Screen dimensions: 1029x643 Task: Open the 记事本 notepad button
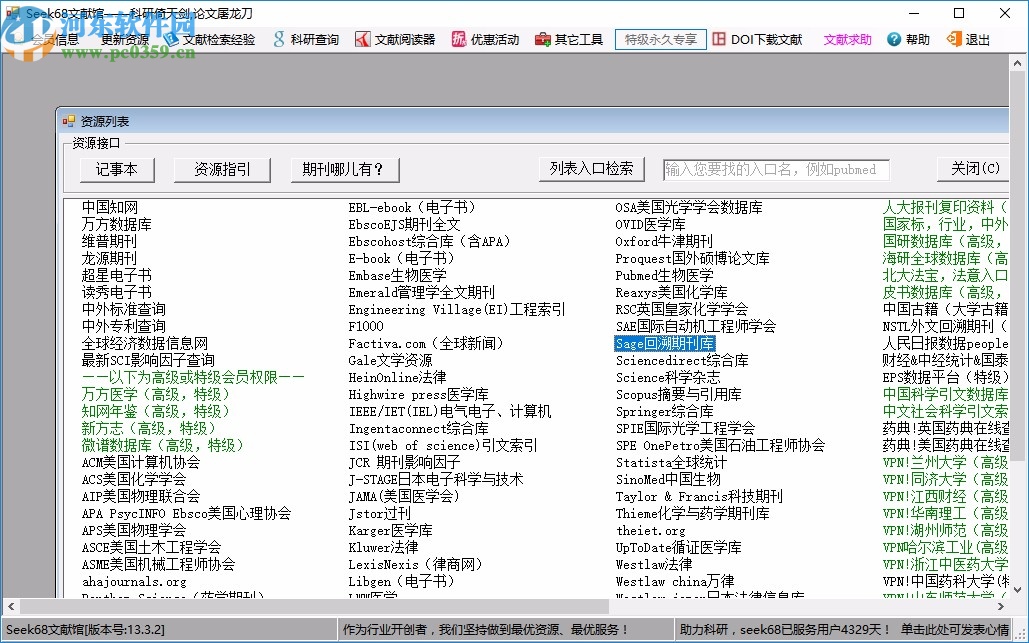click(x=117, y=169)
